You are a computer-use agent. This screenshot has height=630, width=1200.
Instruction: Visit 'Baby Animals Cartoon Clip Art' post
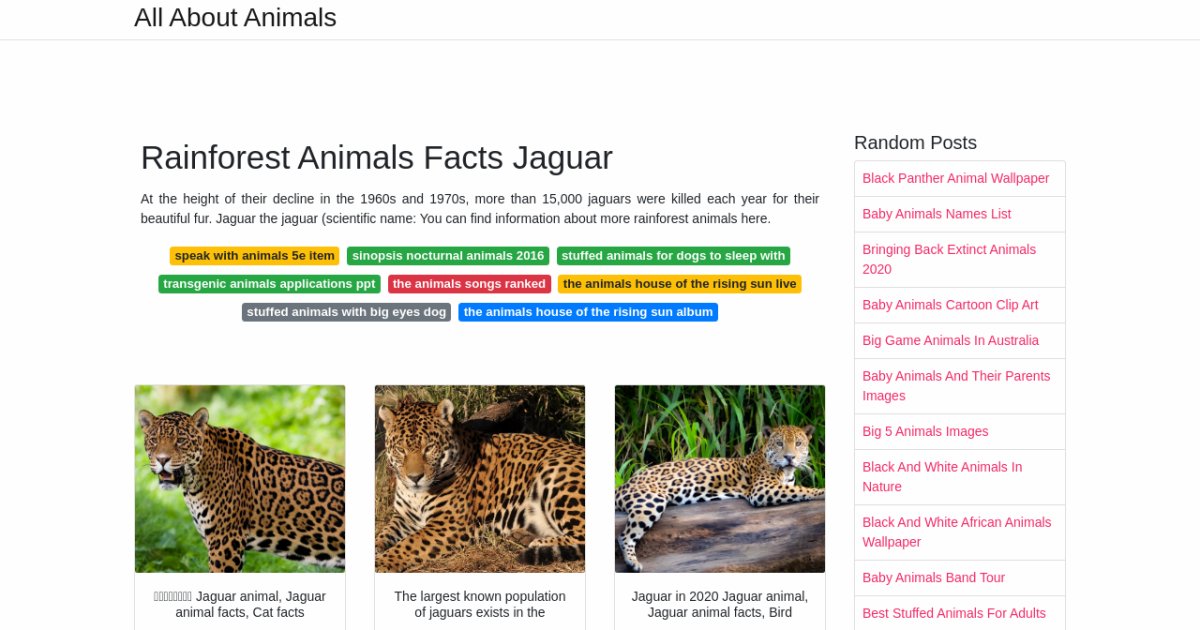950,305
